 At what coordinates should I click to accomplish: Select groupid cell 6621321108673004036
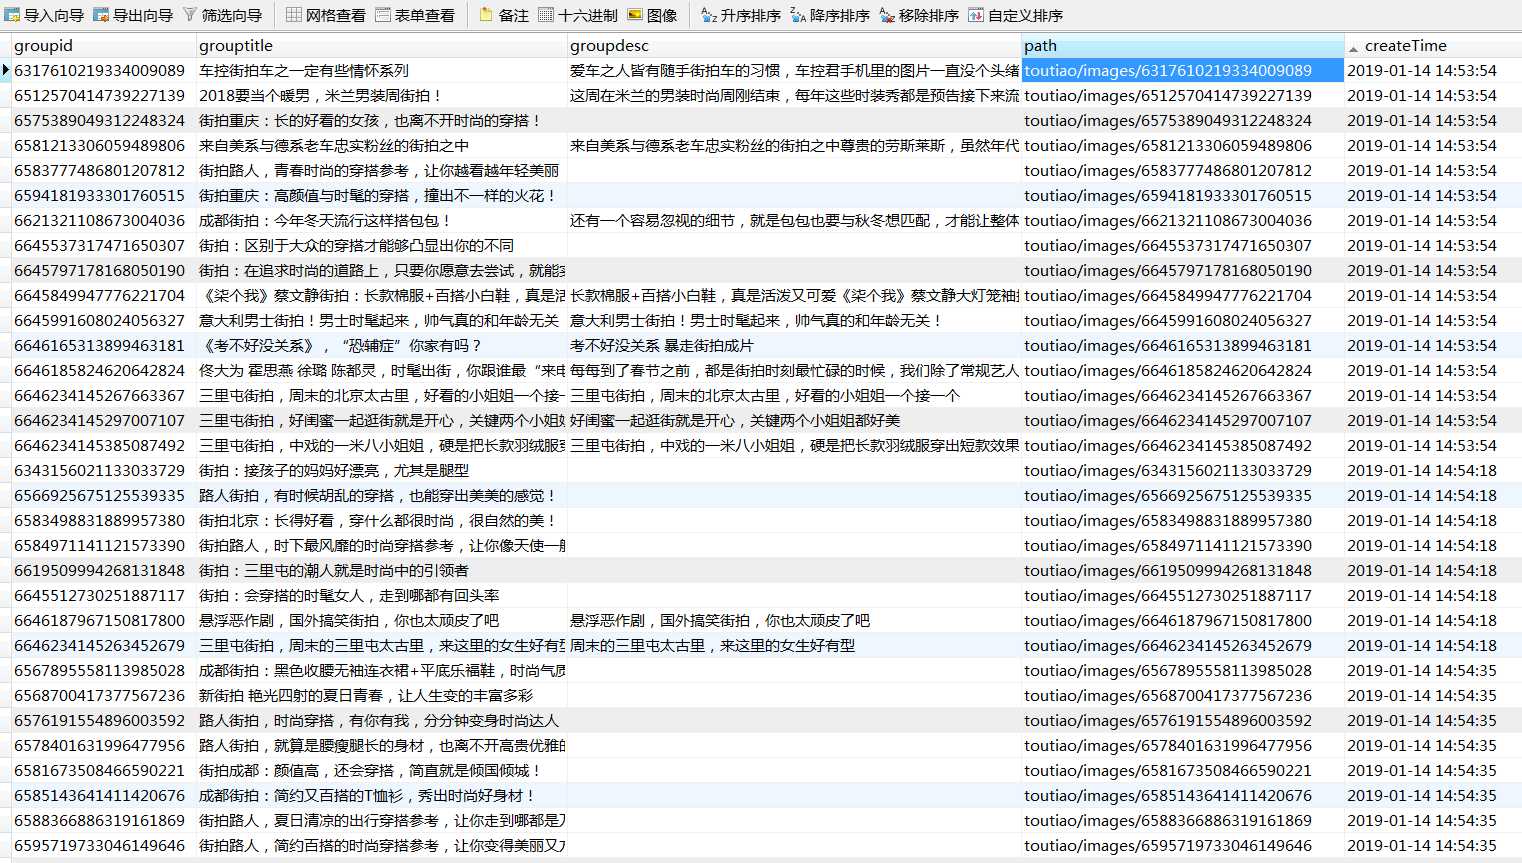103,220
